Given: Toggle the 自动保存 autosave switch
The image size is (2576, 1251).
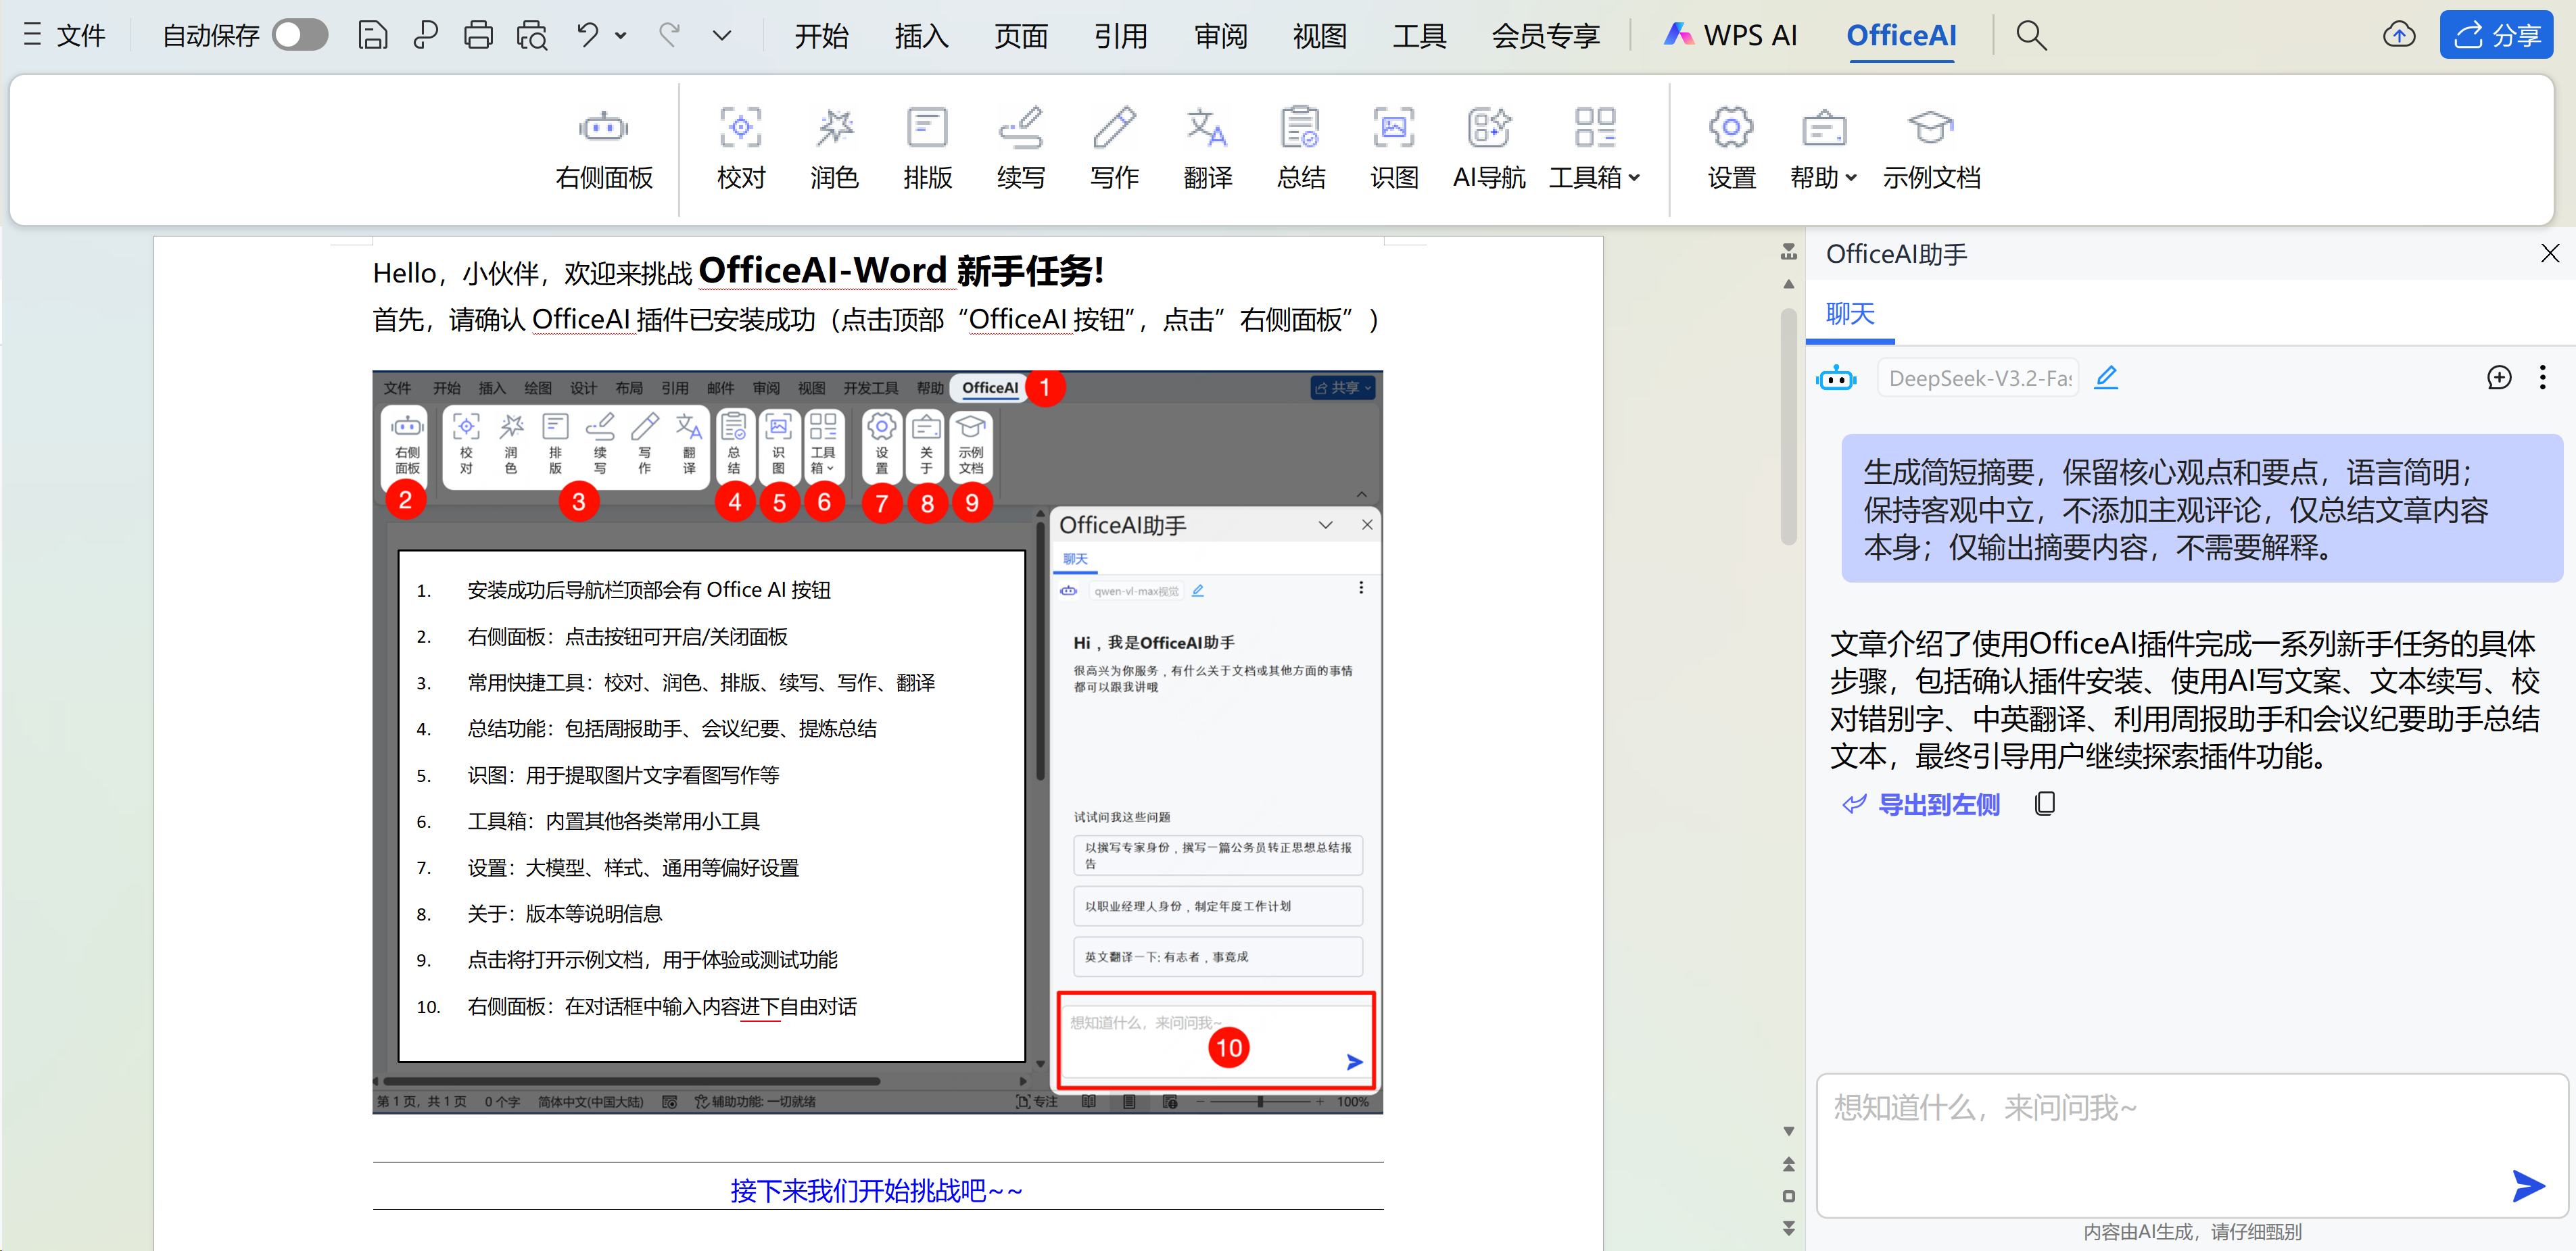Looking at the screenshot, I should (300, 35).
